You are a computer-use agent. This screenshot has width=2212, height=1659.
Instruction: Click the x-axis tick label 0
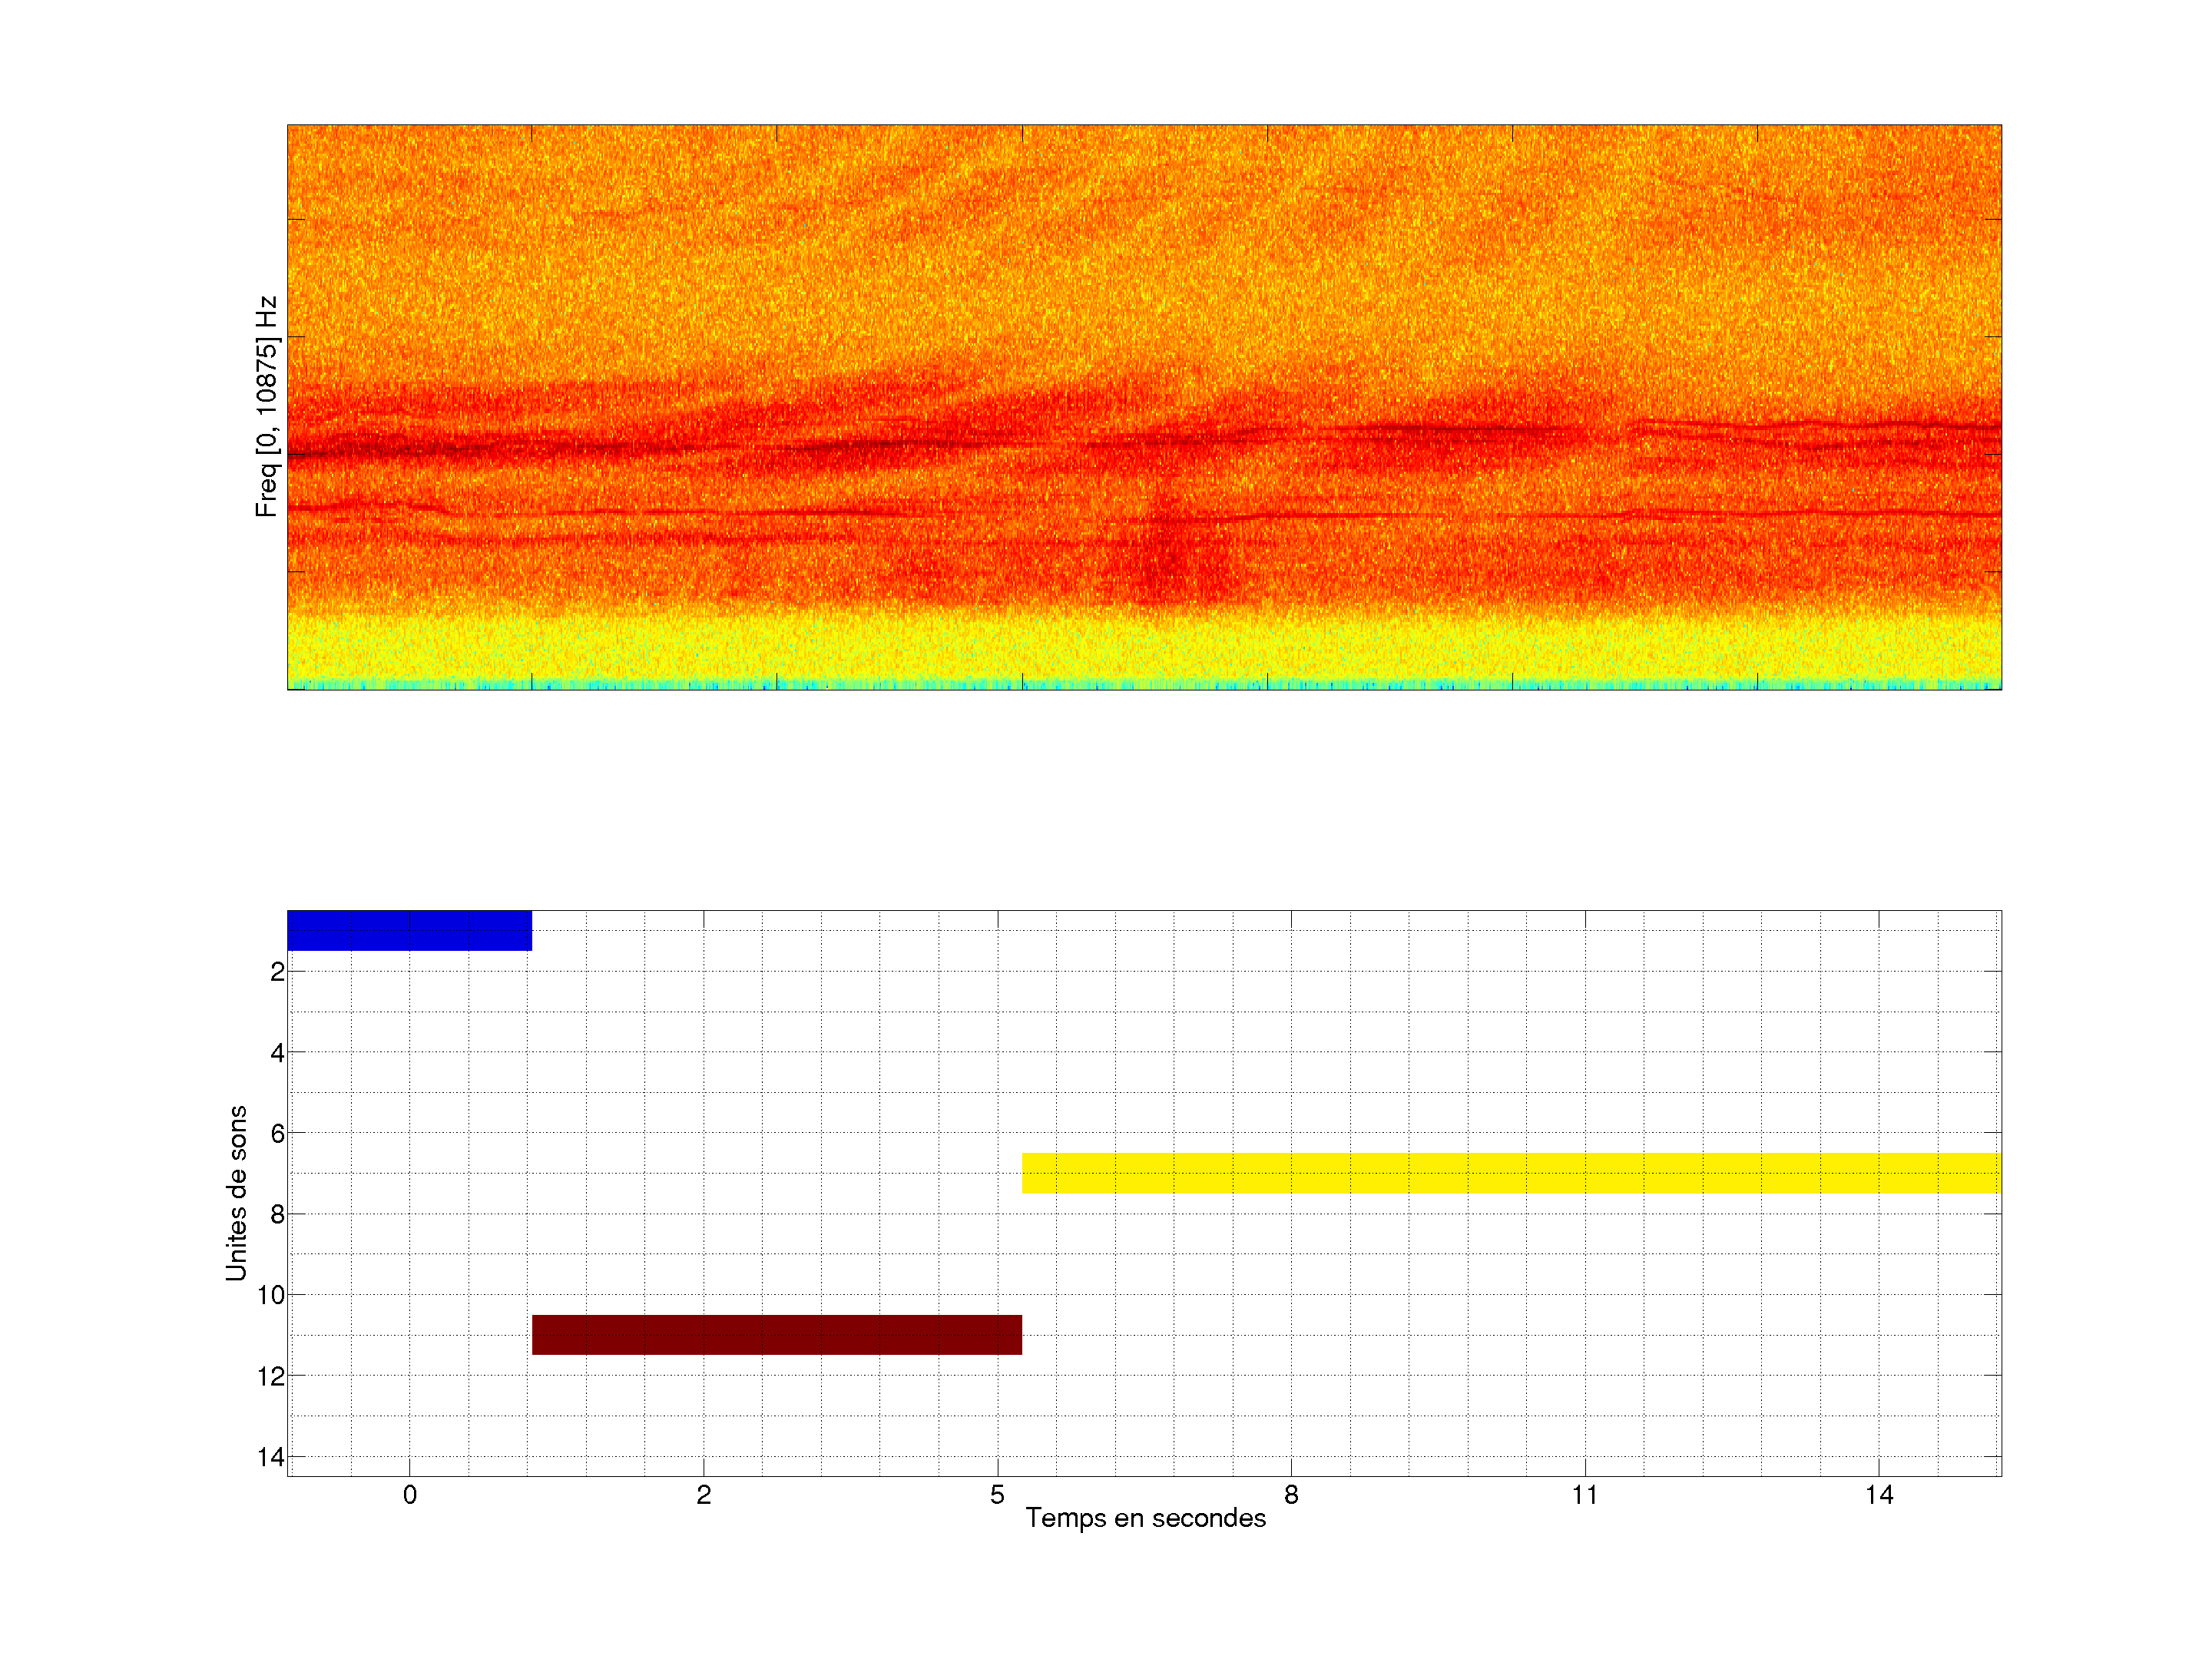tap(409, 1495)
